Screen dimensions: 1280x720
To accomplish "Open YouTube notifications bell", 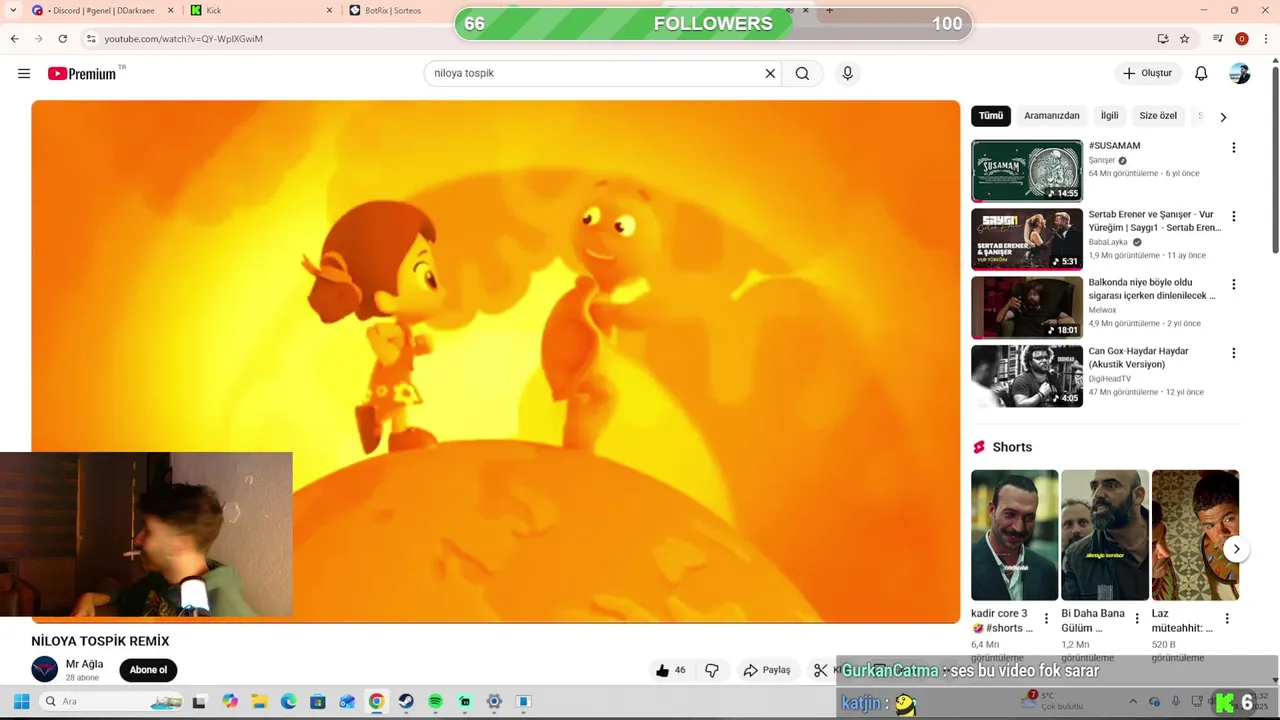I will (1201, 73).
